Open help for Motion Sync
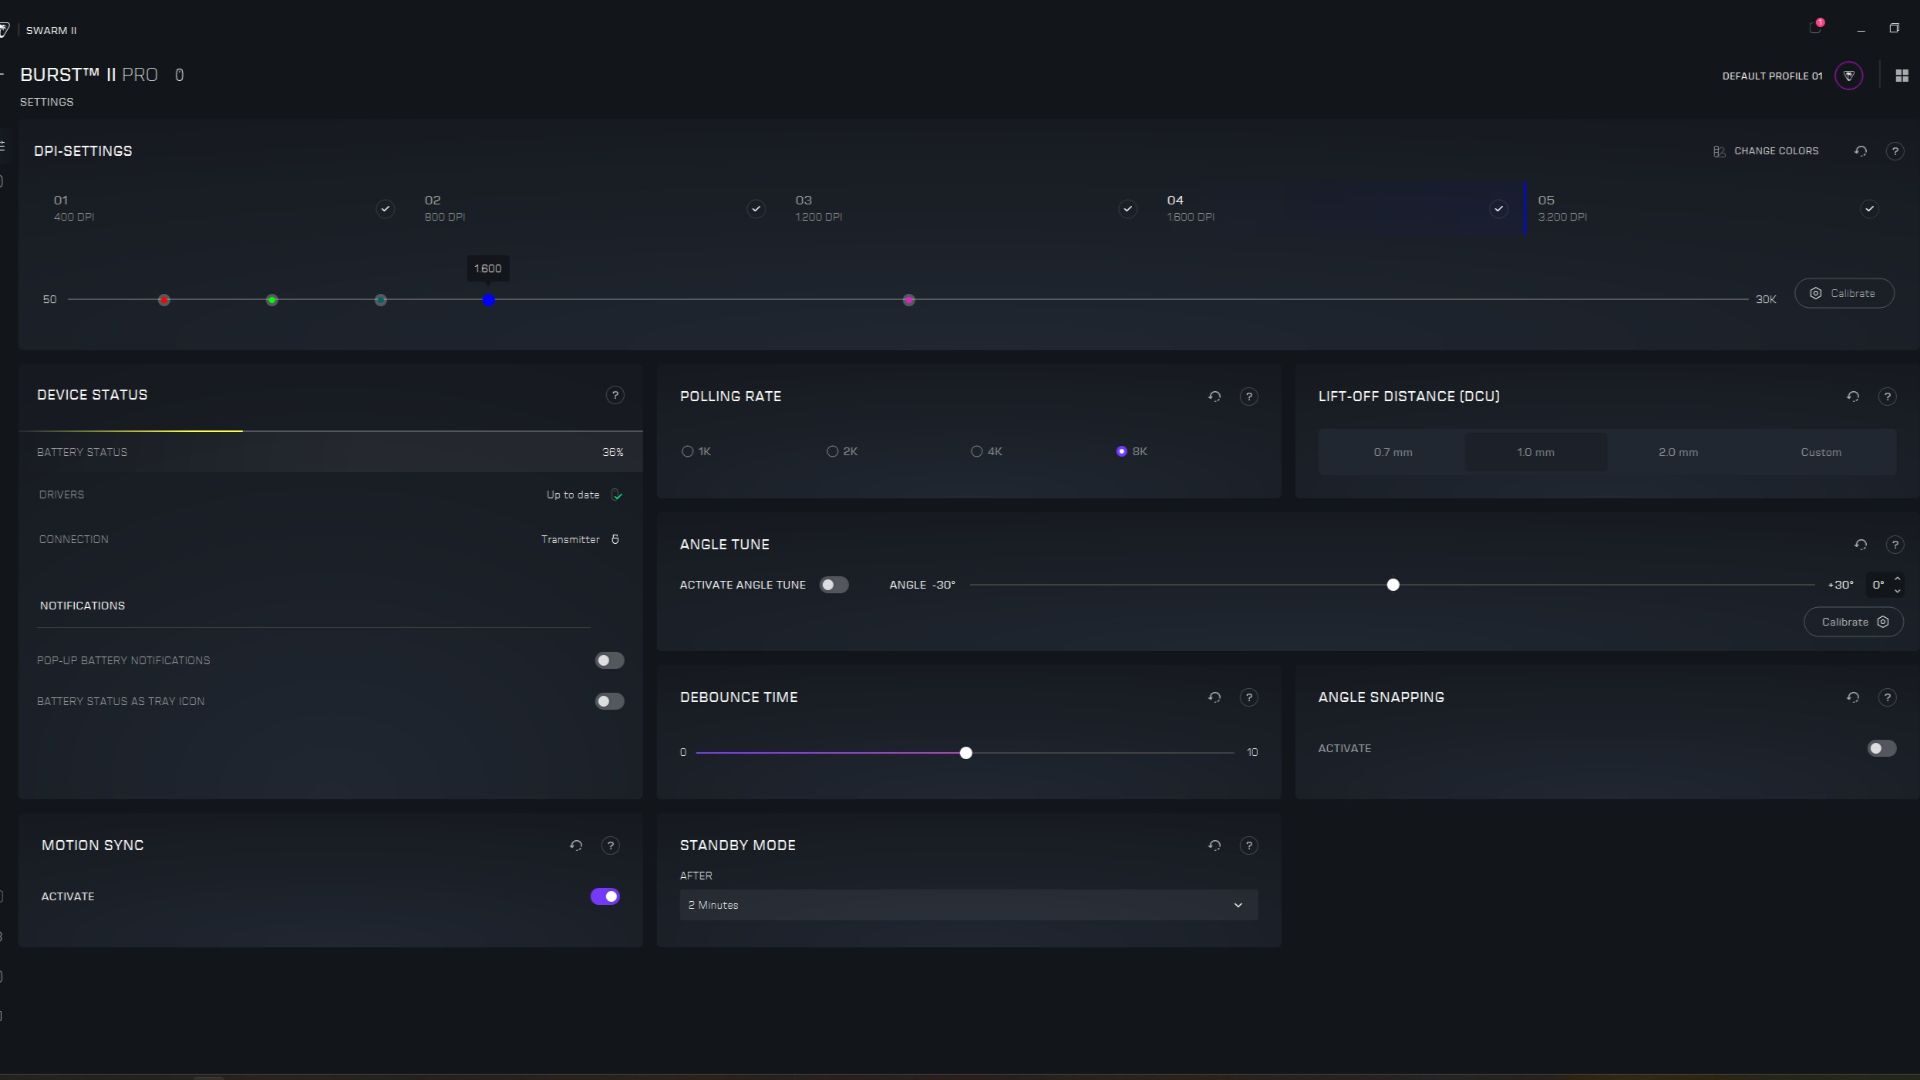 (610, 846)
